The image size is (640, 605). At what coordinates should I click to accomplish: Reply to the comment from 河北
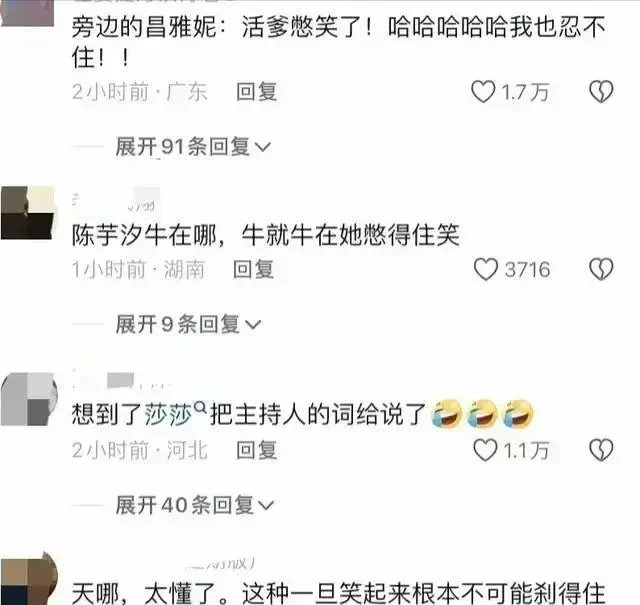(x=257, y=450)
